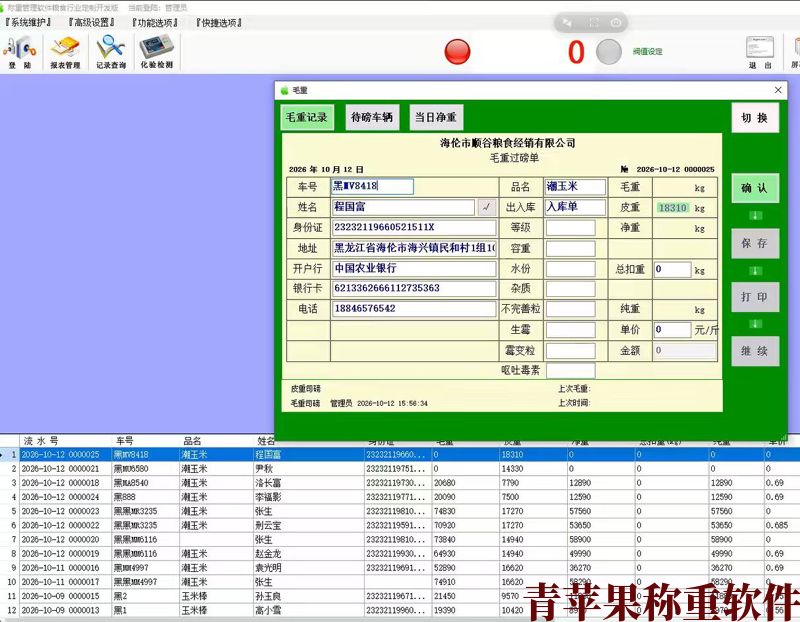
Task: Select record row 2026-10-12 0000021
Action: click(400, 468)
